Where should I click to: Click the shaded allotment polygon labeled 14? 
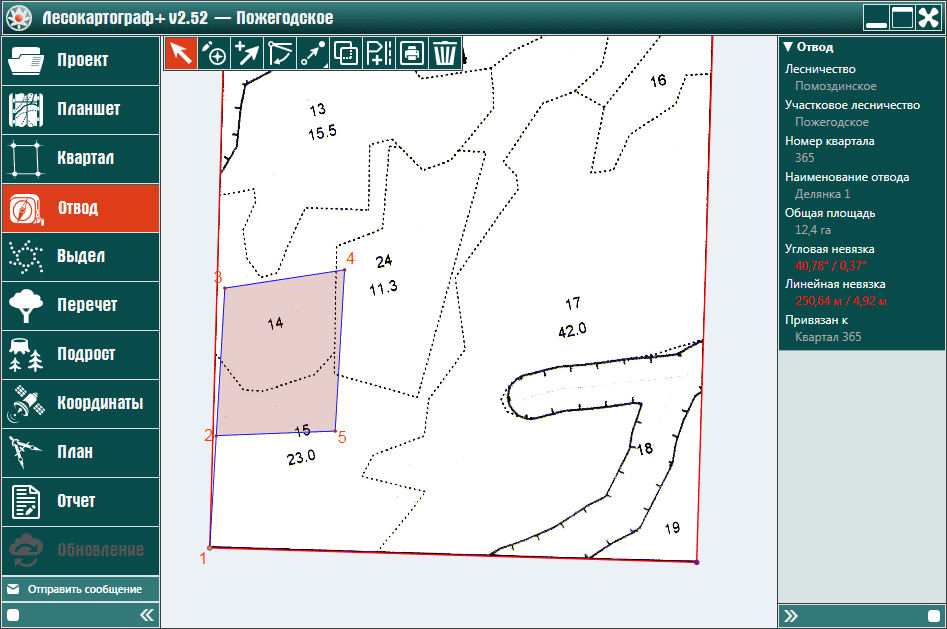(x=280, y=353)
